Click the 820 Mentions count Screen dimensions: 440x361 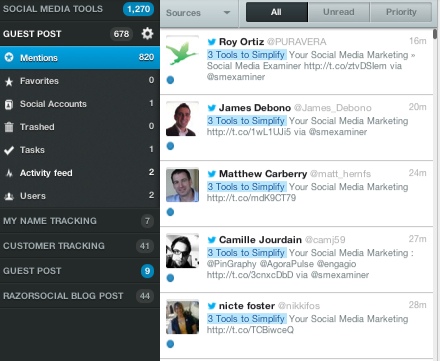pyautogui.click(x=146, y=57)
